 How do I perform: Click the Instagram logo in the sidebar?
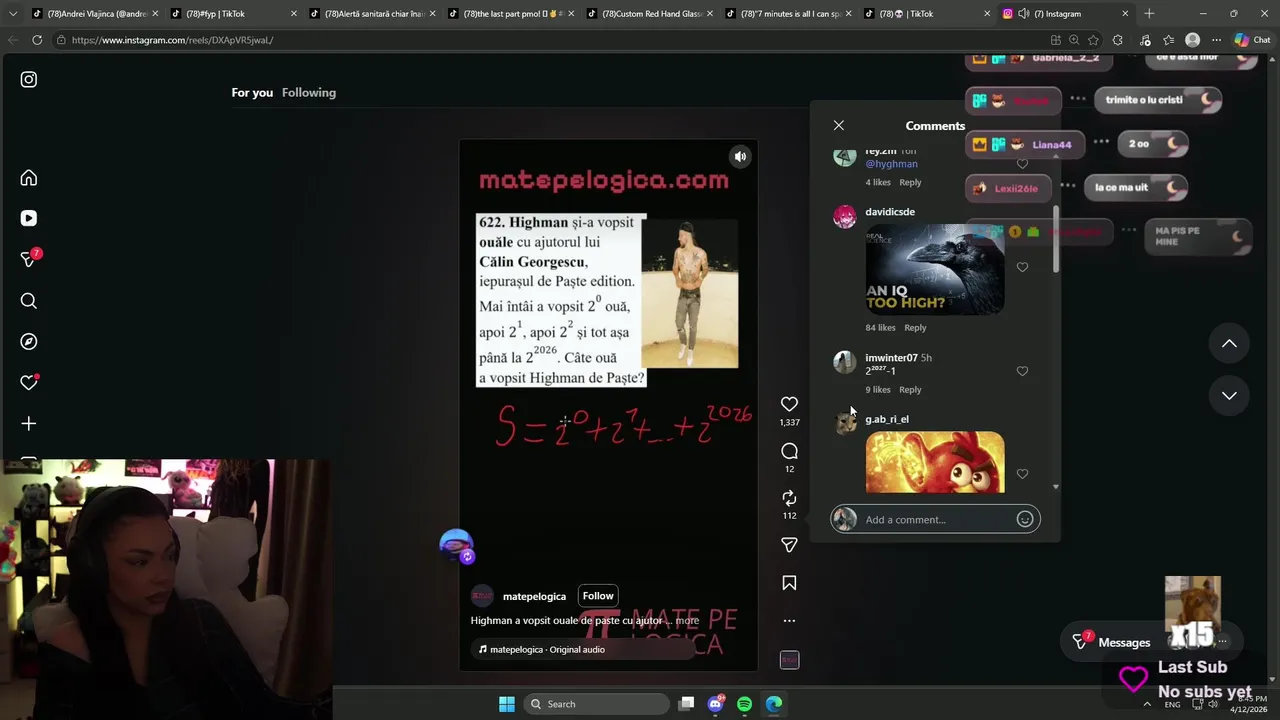pyautogui.click(x=29, y=79)
